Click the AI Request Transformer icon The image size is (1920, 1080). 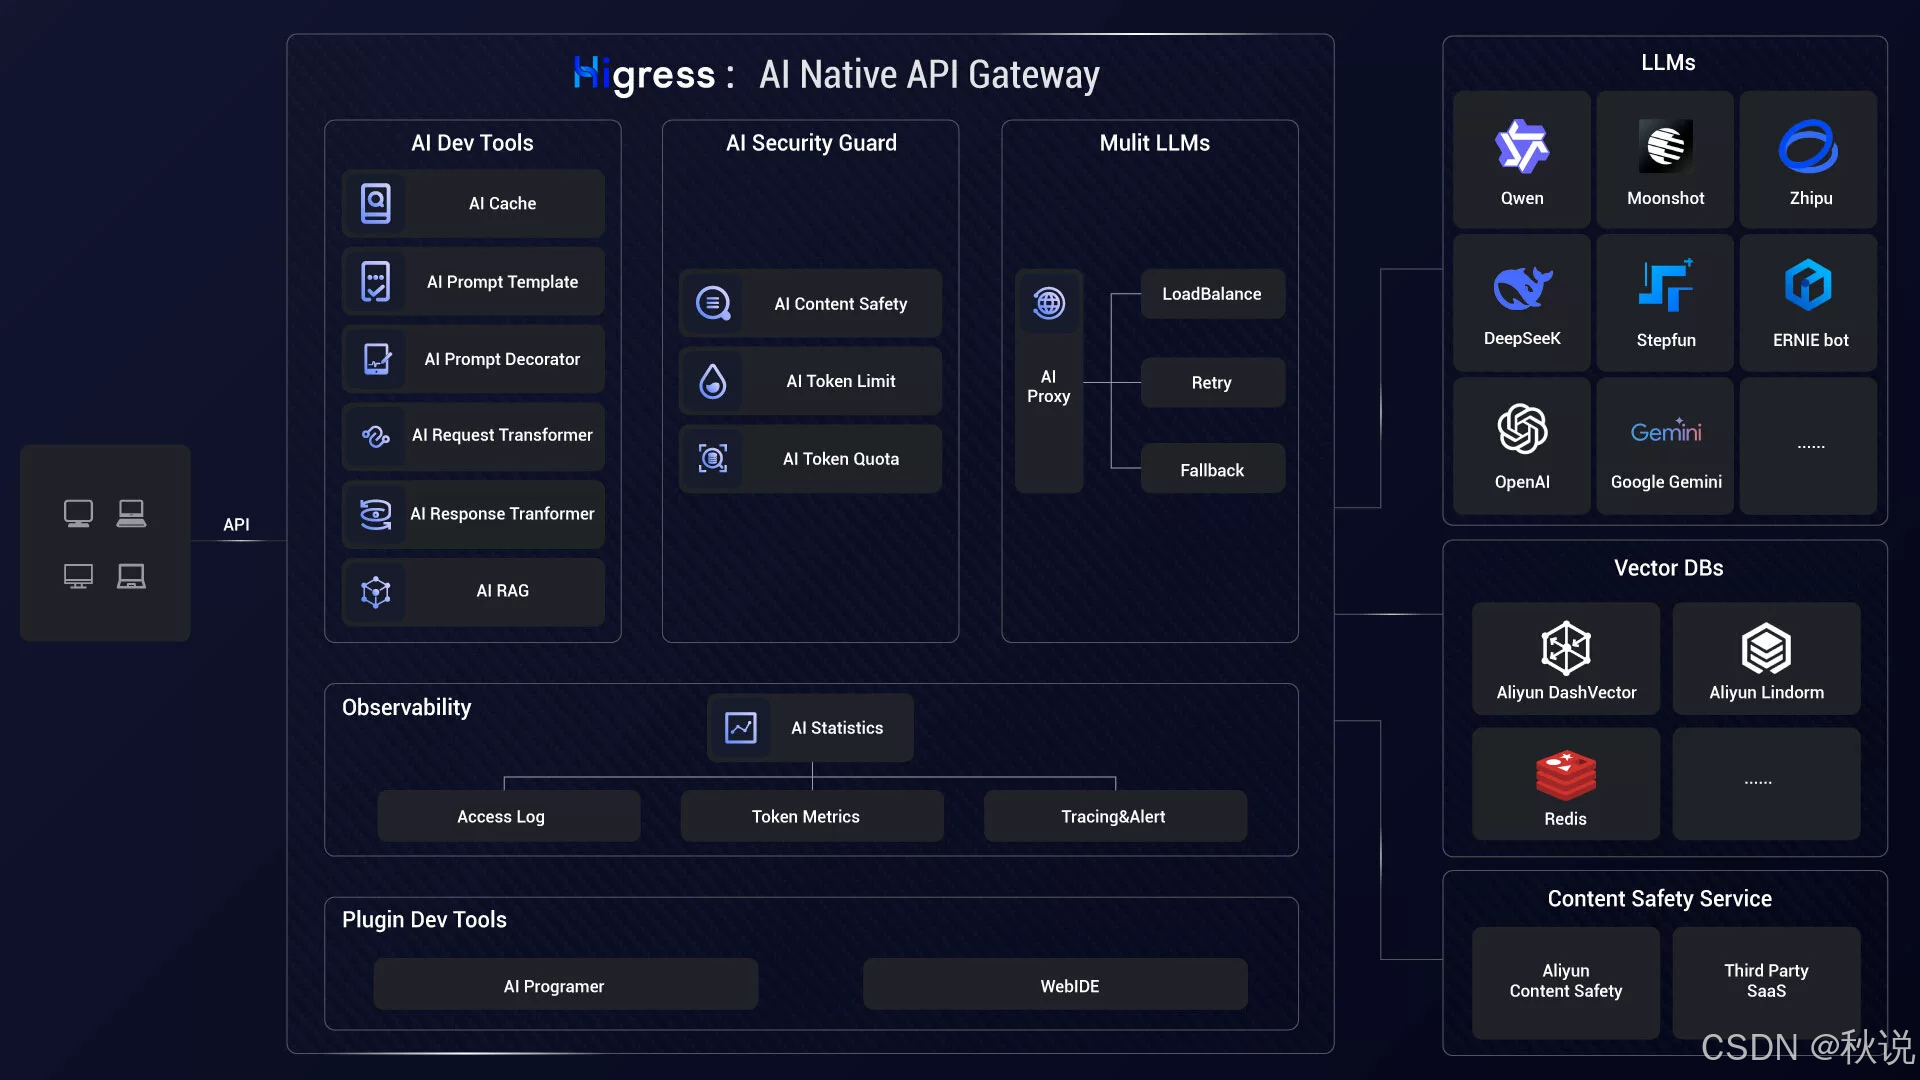[x=375, y=436]
